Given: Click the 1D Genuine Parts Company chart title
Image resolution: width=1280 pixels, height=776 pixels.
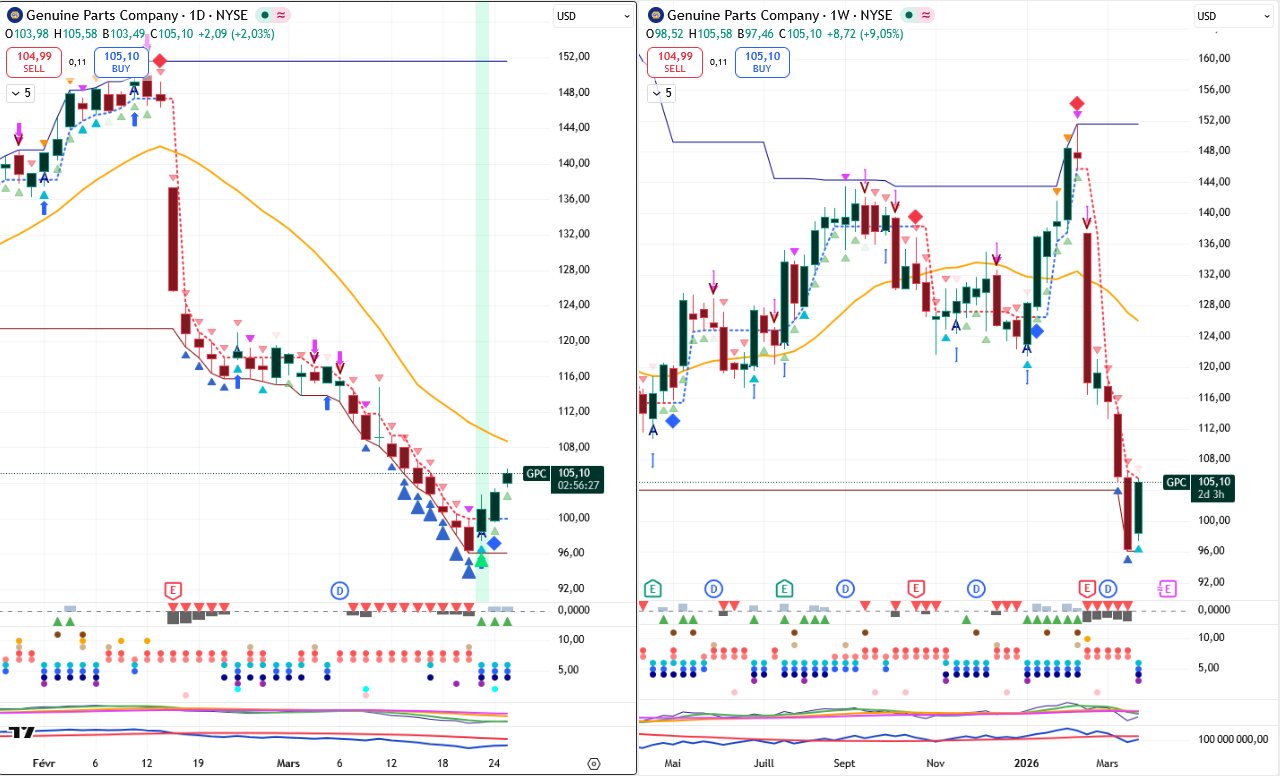Looking at the screenshot, I should (135, 15).
